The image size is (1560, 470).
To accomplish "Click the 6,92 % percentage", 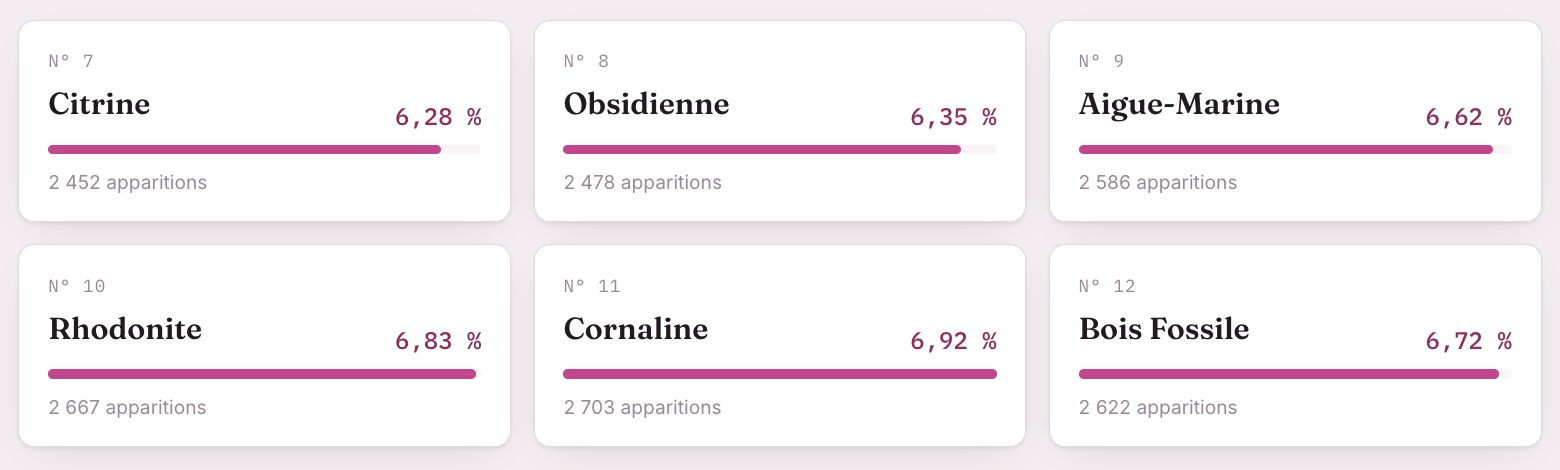I will click(953, 342).
